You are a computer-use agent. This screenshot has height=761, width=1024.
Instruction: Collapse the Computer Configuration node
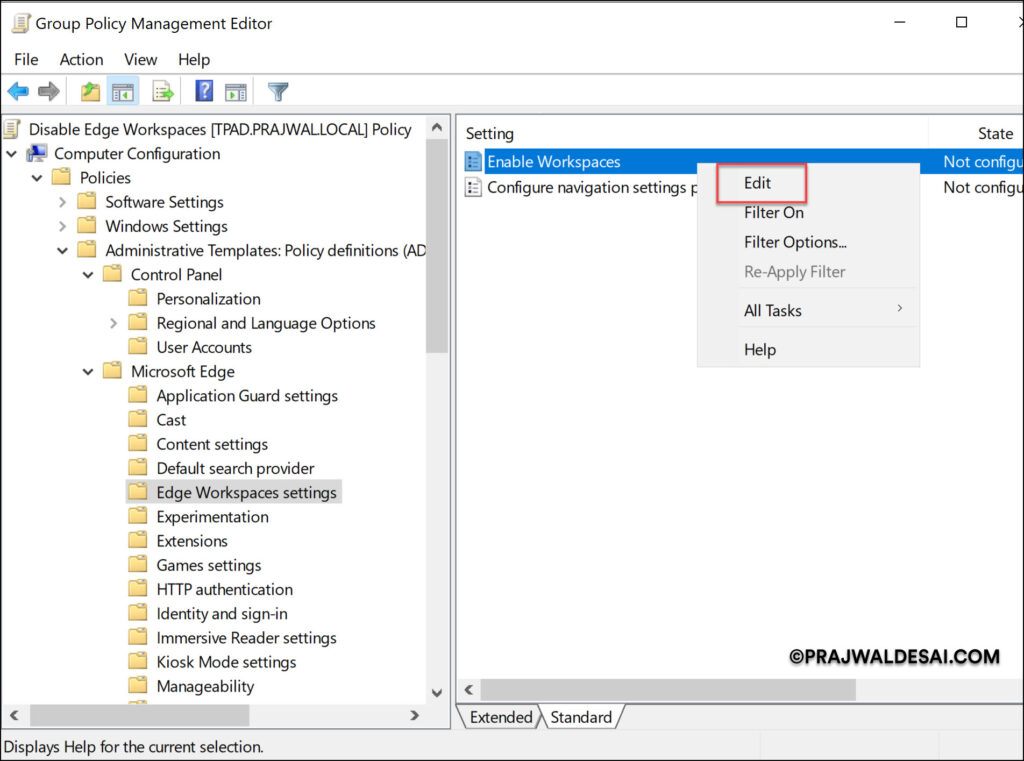coord(12,154)
